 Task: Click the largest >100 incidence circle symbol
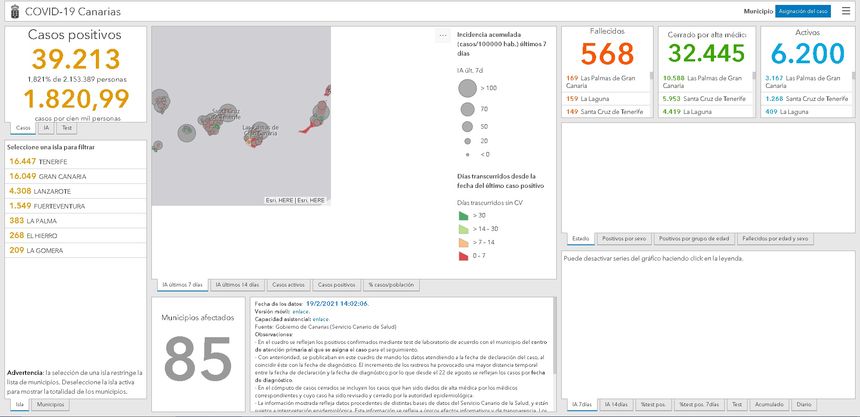click(x=468, y=89)
